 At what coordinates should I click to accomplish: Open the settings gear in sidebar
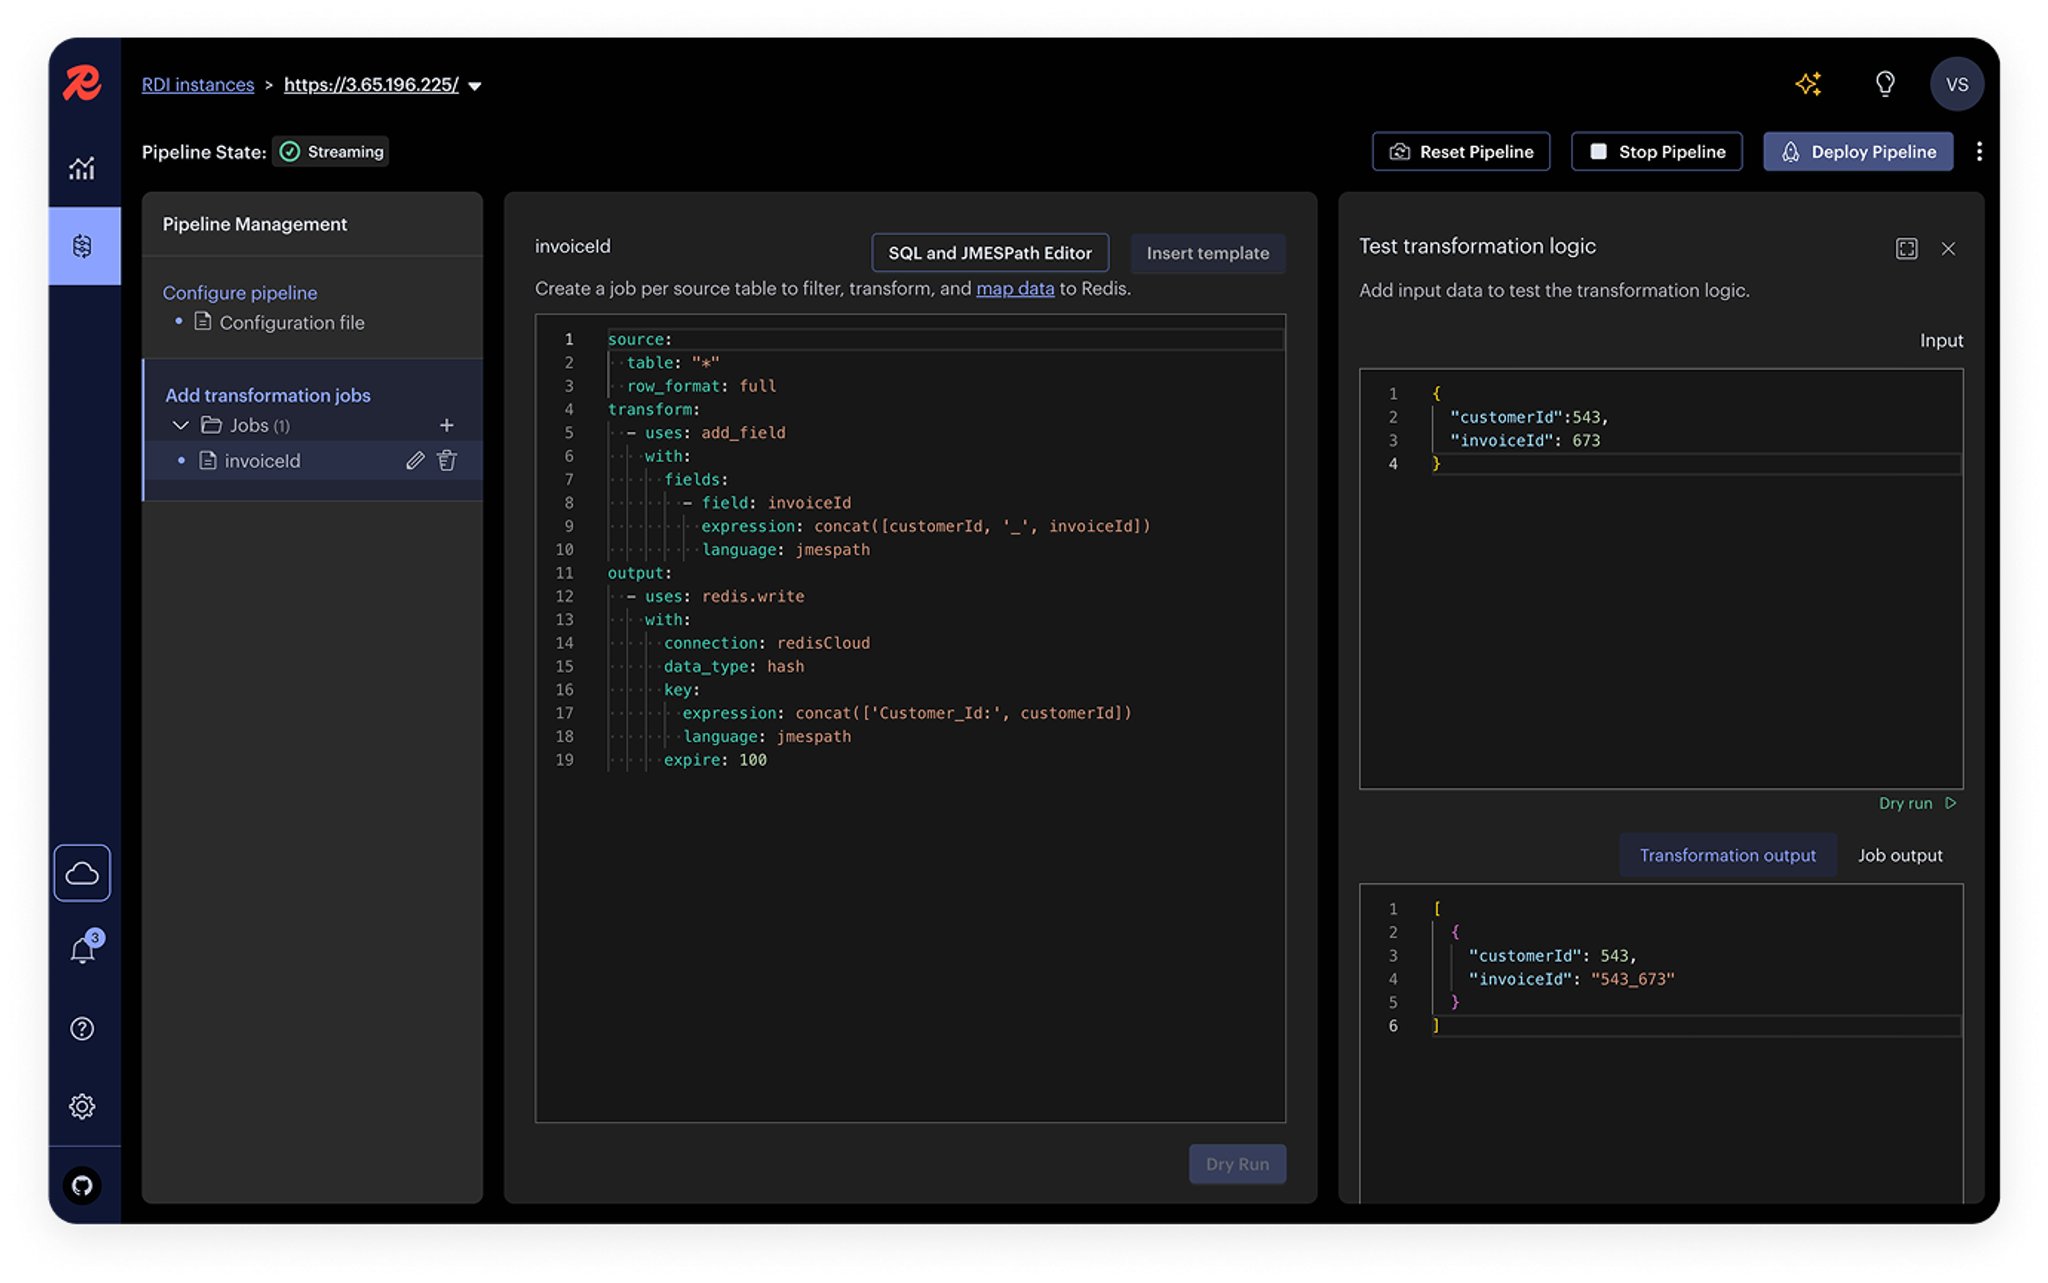click(x=82, y=1106)
